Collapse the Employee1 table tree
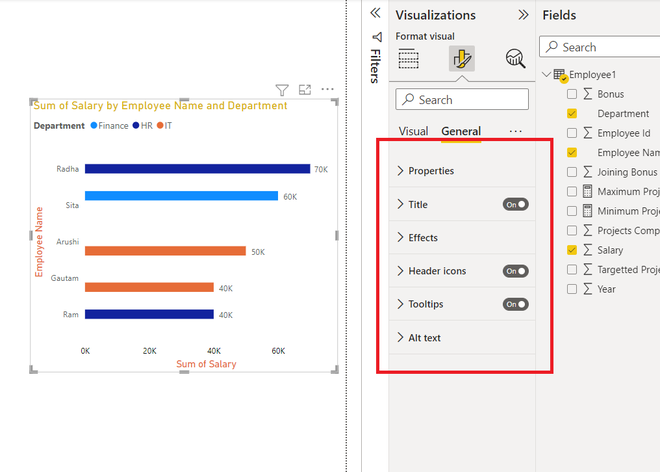Image resolution: width=660 pixels, height=472 pixels. point(546,75)
